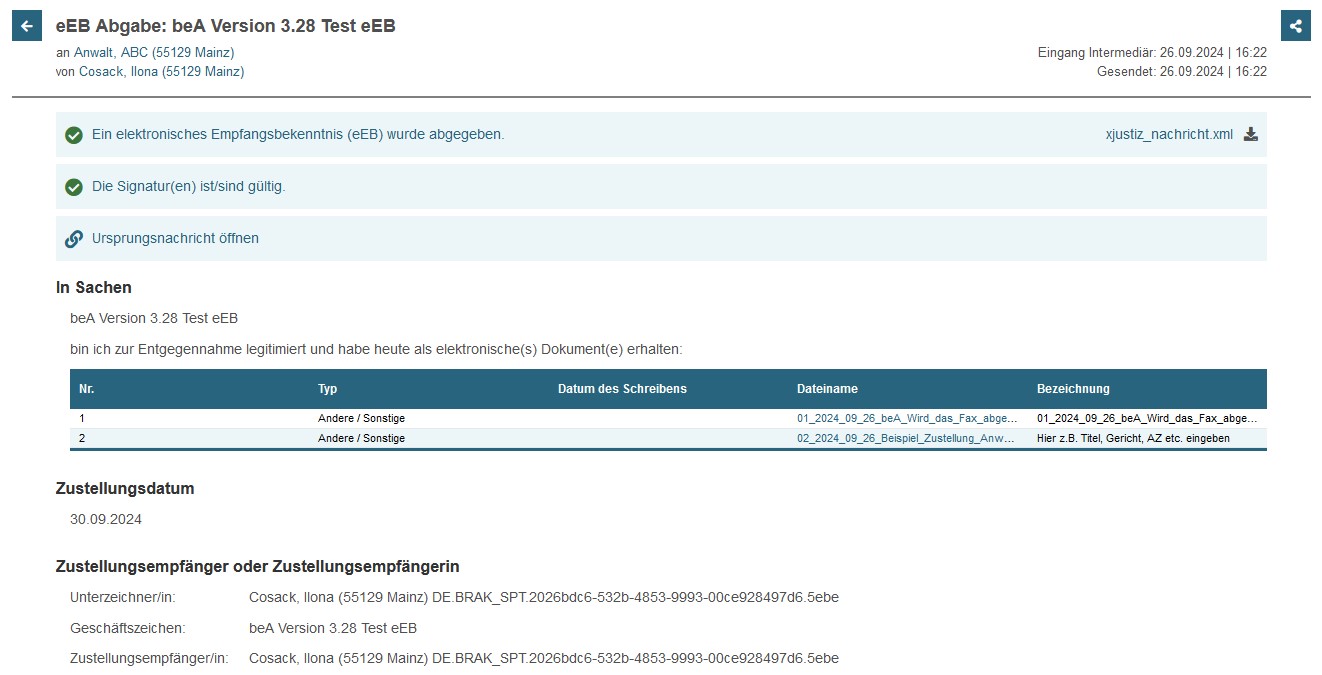Viewport: 1322px width, 675px height.
Task: Open file 01_2024_09_26_beA_Wird_das_Fax_abge… in Dateiname column
Action: (907, 419)
